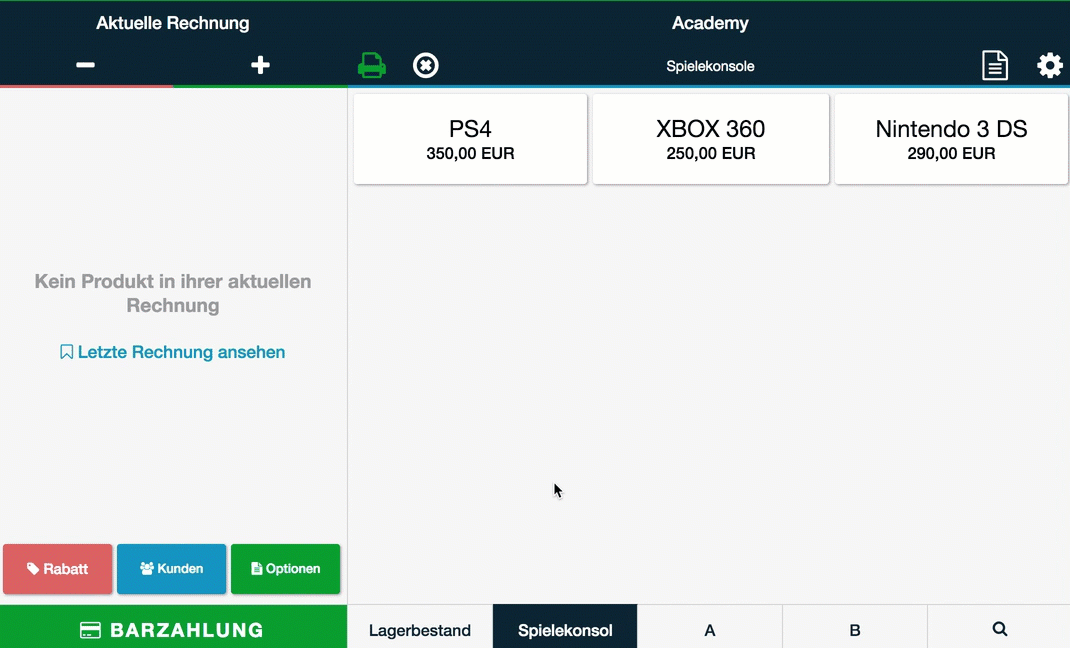The image size is (1070, 648).
Task: Pay with the BARZAHLUNG button
Action: click(x=173, y=627)
